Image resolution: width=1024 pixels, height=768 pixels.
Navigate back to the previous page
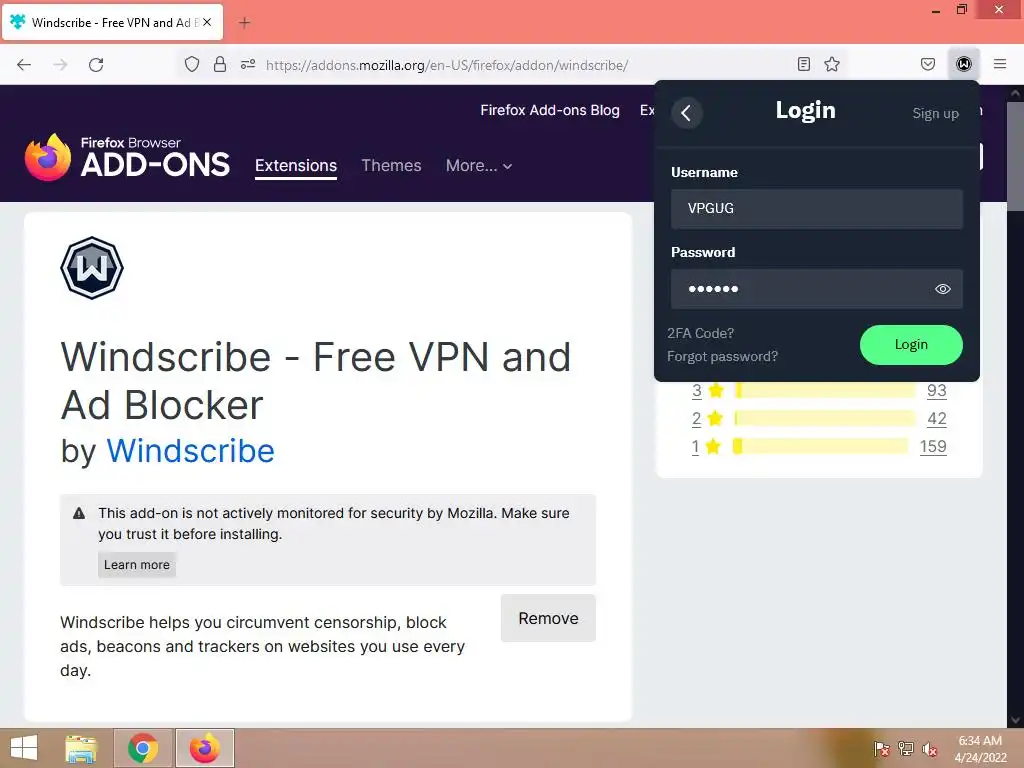pyautogui.click(x=24, y=64)
